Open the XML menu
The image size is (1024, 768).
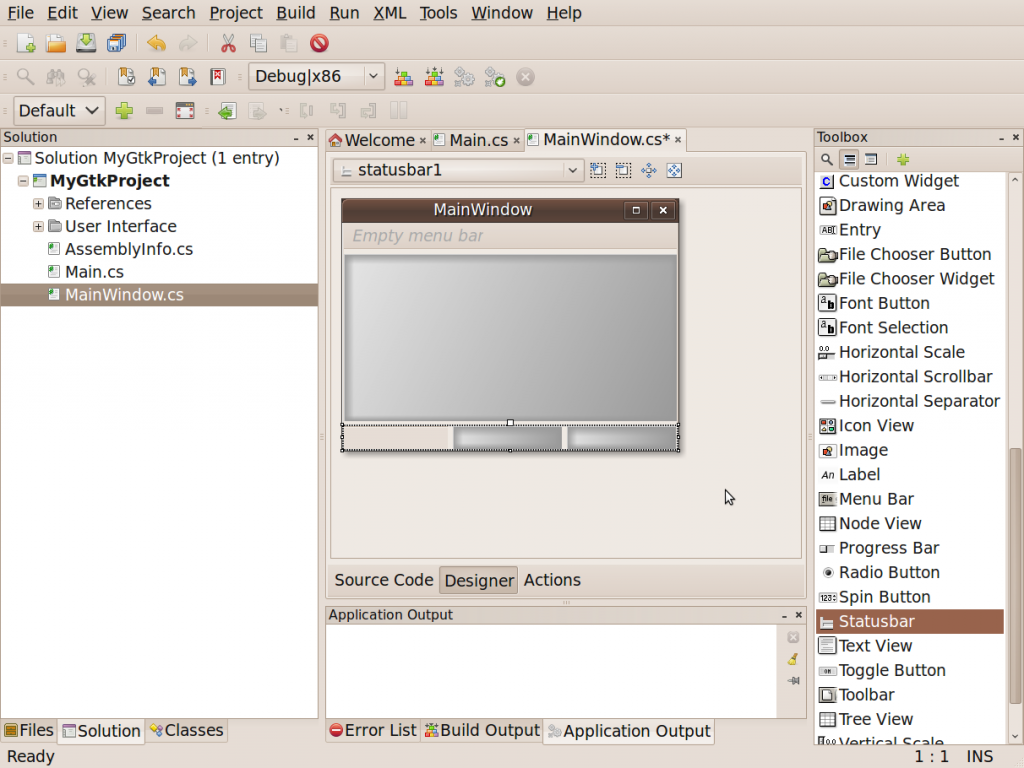pyautogui.click(x=389, y=13)
